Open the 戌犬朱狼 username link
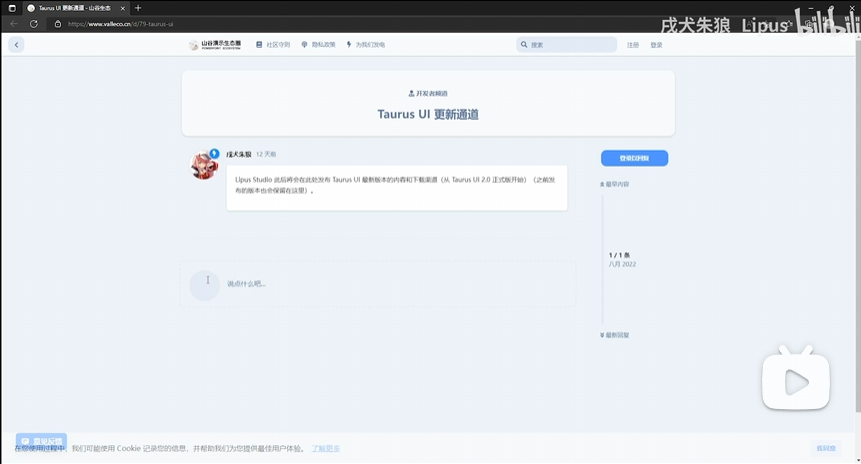The height and width of the screenshot is (464, 861). [239, 154]
